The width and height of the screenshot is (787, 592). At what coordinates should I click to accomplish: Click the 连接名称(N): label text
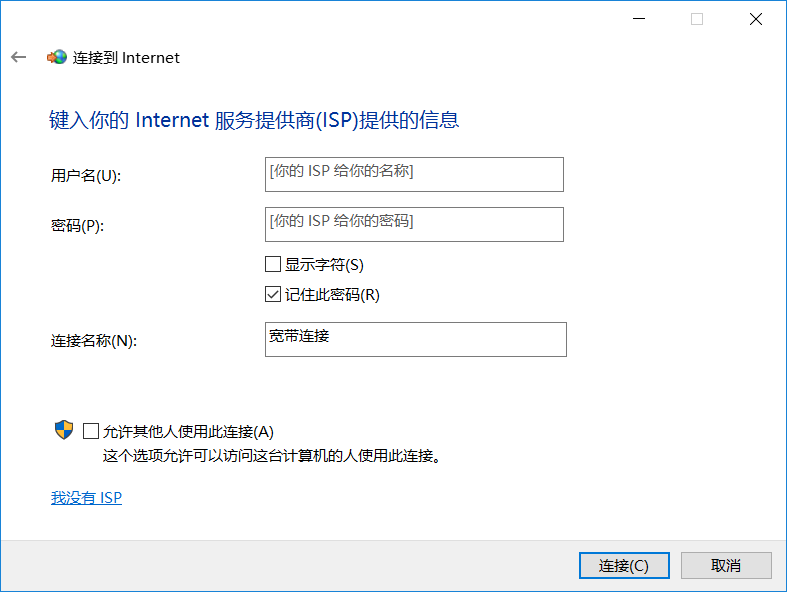point(94,341)
